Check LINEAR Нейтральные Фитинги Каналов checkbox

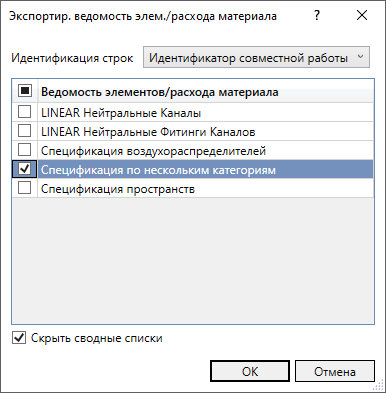(24, 131)
